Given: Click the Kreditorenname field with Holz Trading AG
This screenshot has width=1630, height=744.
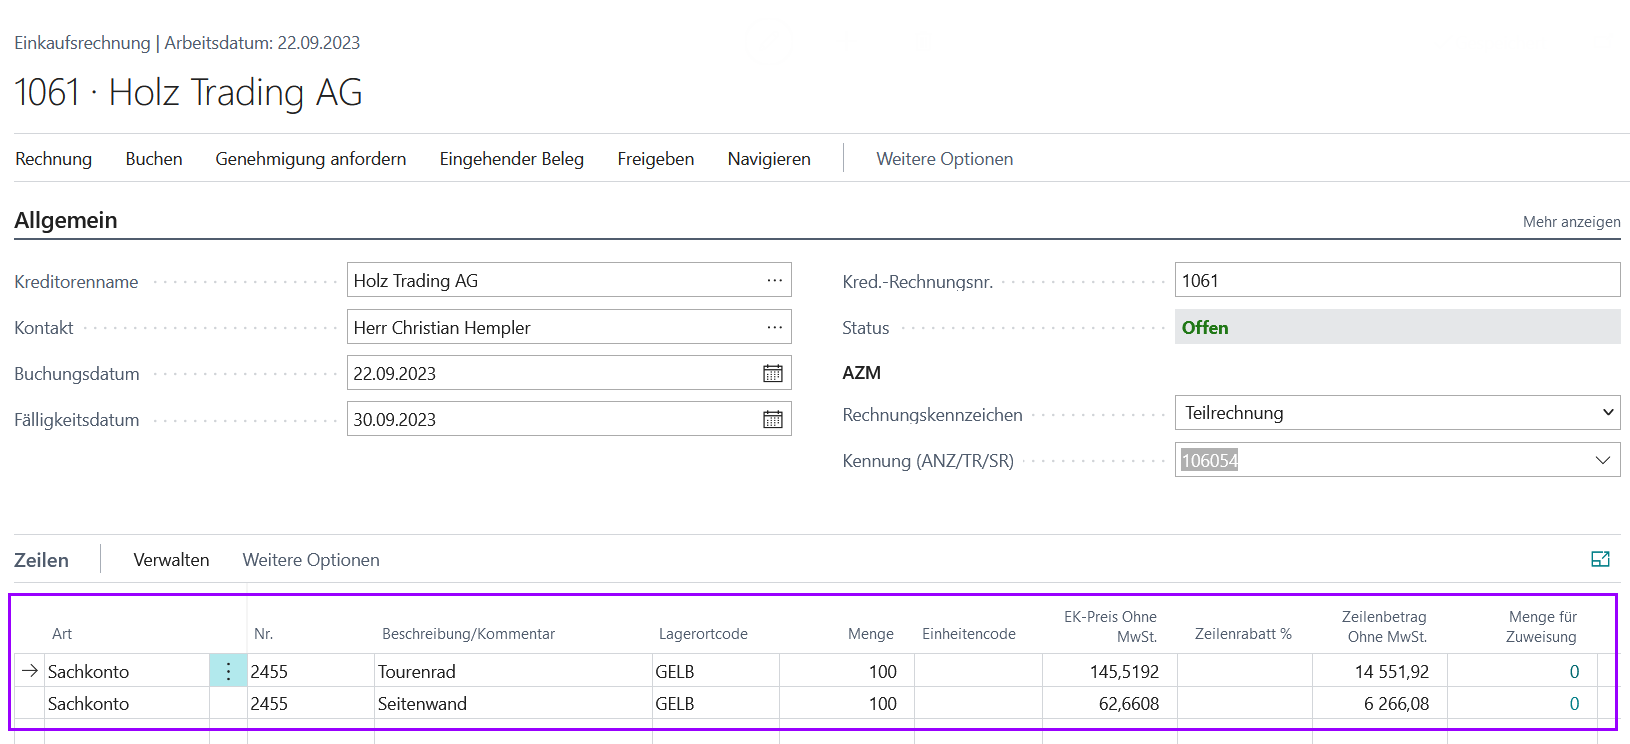Looking at the screenshot, I should 569,280.
